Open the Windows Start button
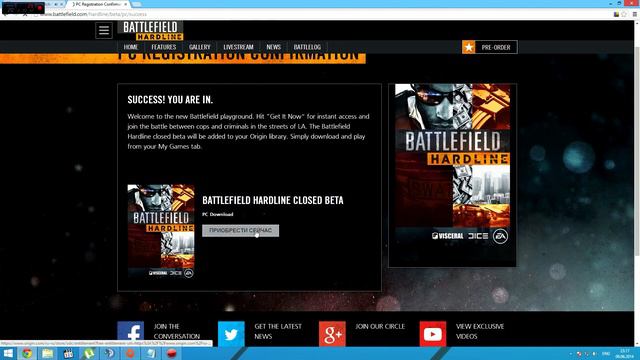The width and height of the screenshot is (640, 360). (8, 353)
